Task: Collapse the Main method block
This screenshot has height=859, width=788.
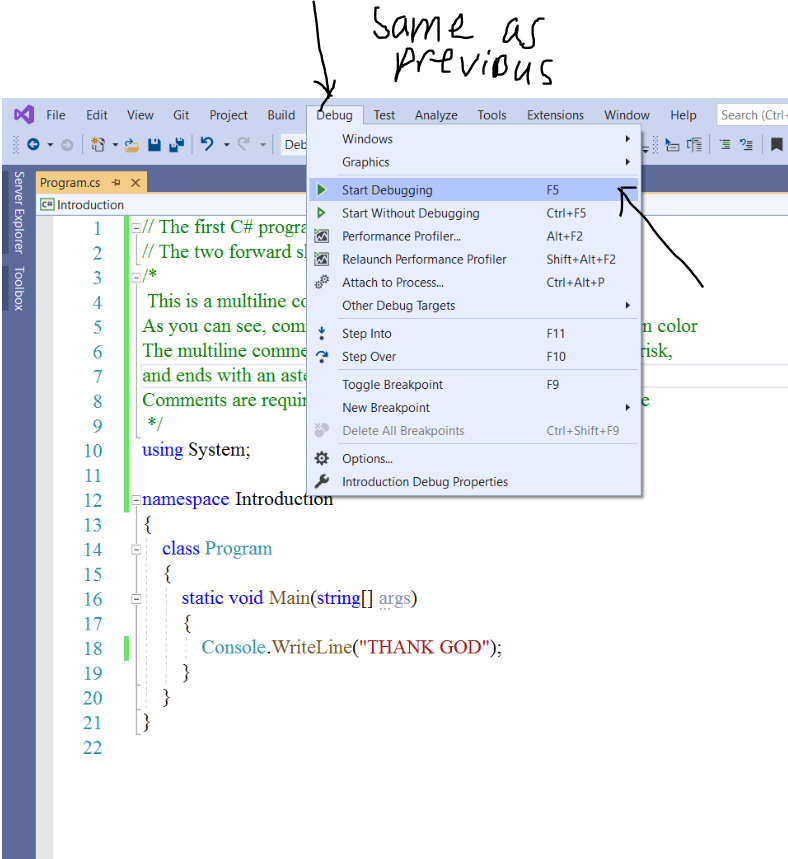Action: pos(136,599)
